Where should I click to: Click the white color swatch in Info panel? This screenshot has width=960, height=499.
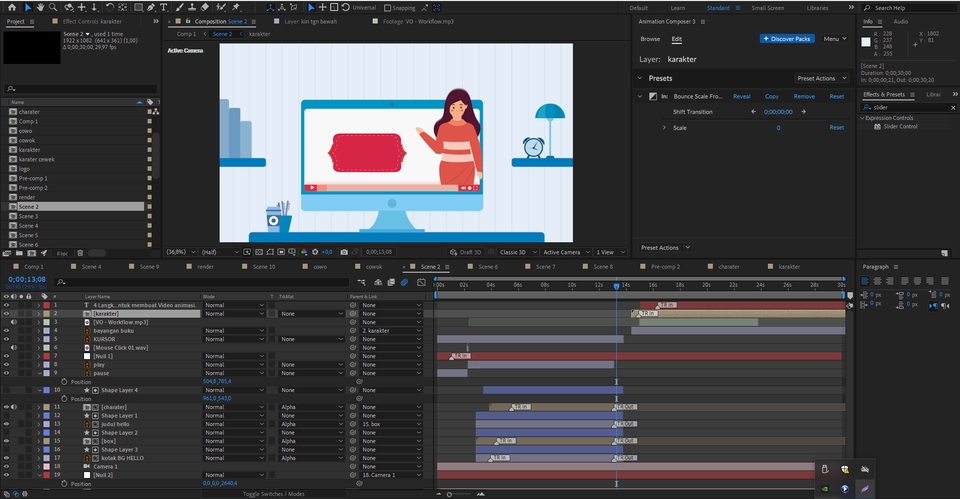[x=866, y=42]
